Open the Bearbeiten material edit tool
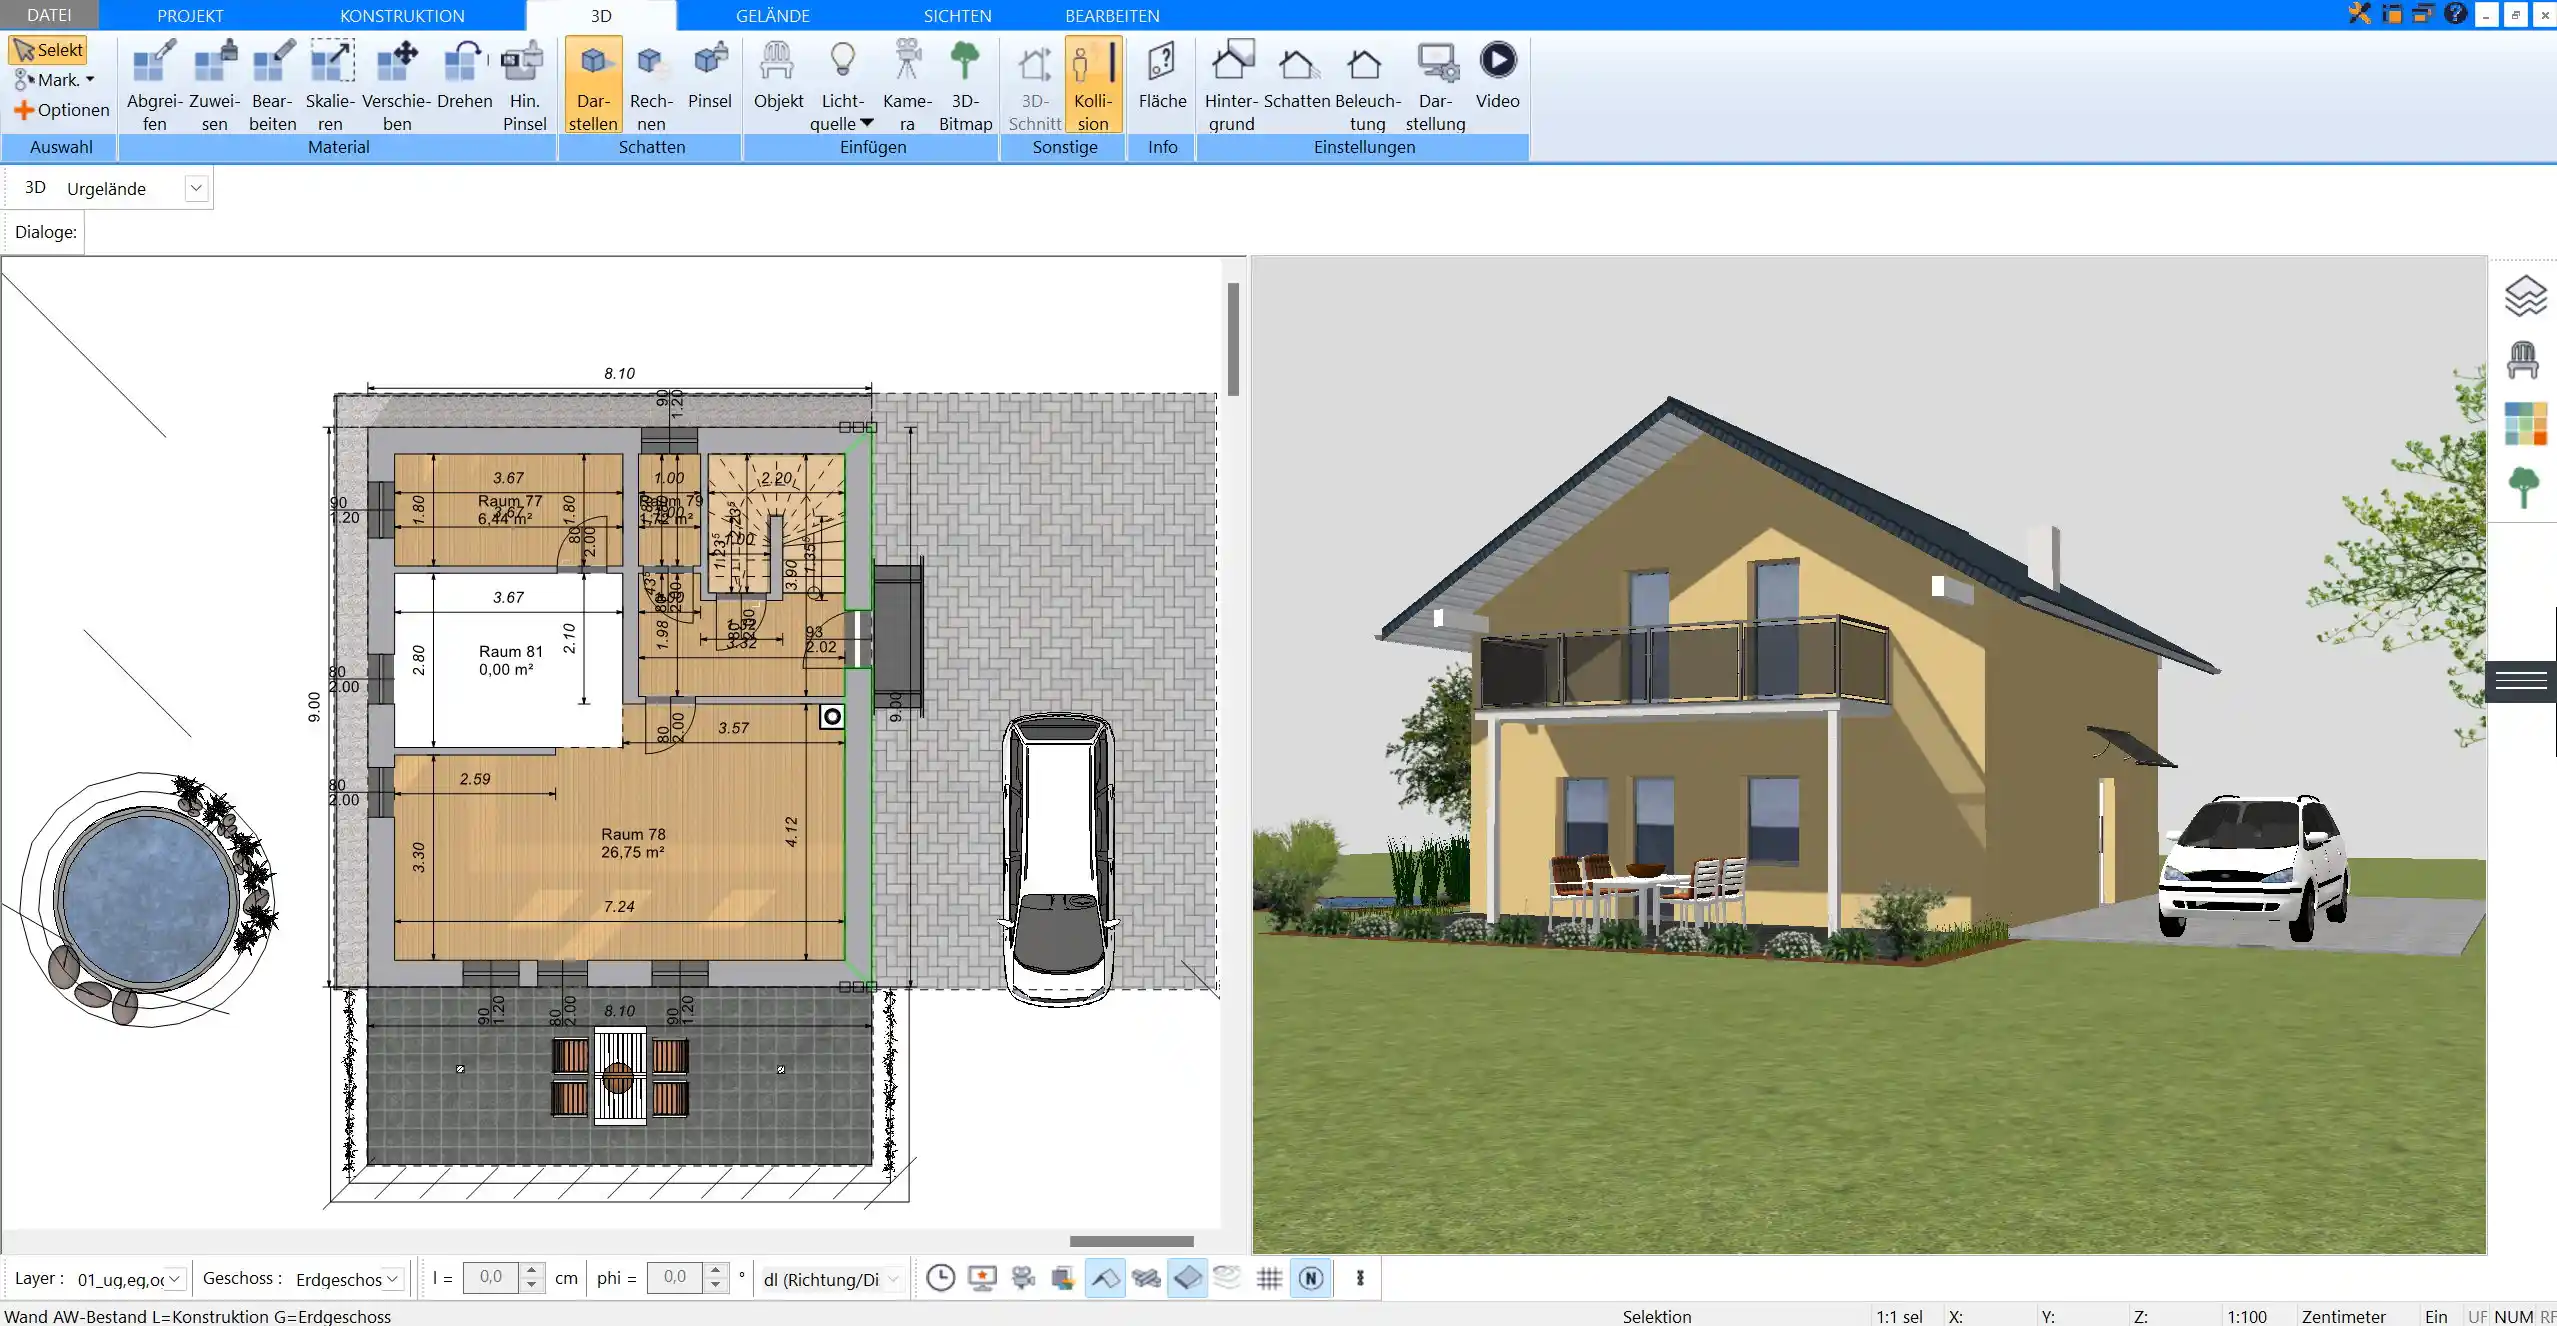The image size is (2557, 1326). 273,85
